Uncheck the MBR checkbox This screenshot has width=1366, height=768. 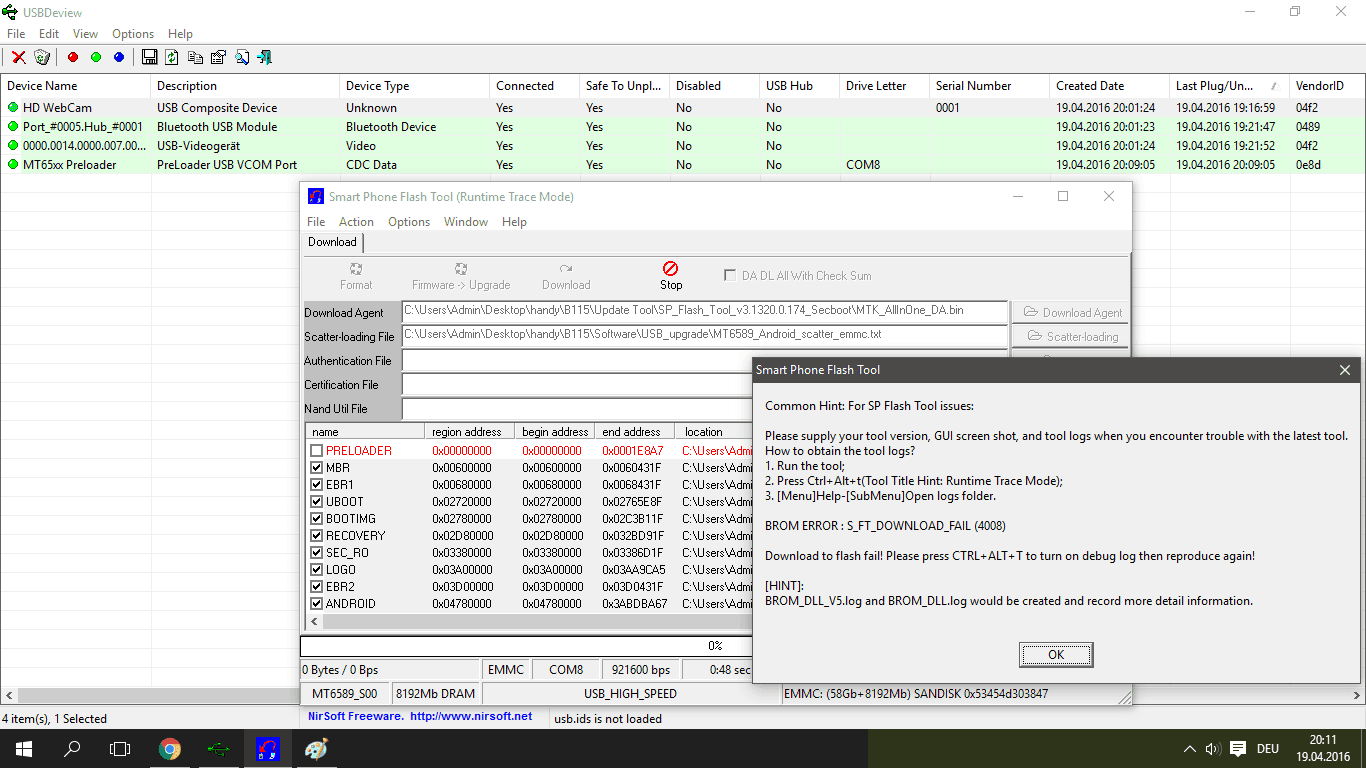(317, 468)
